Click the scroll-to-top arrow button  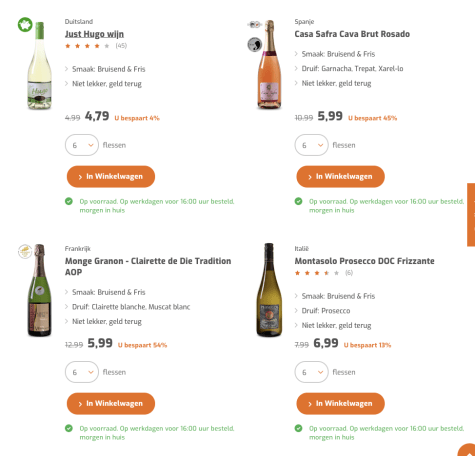[x=468, y=451]
